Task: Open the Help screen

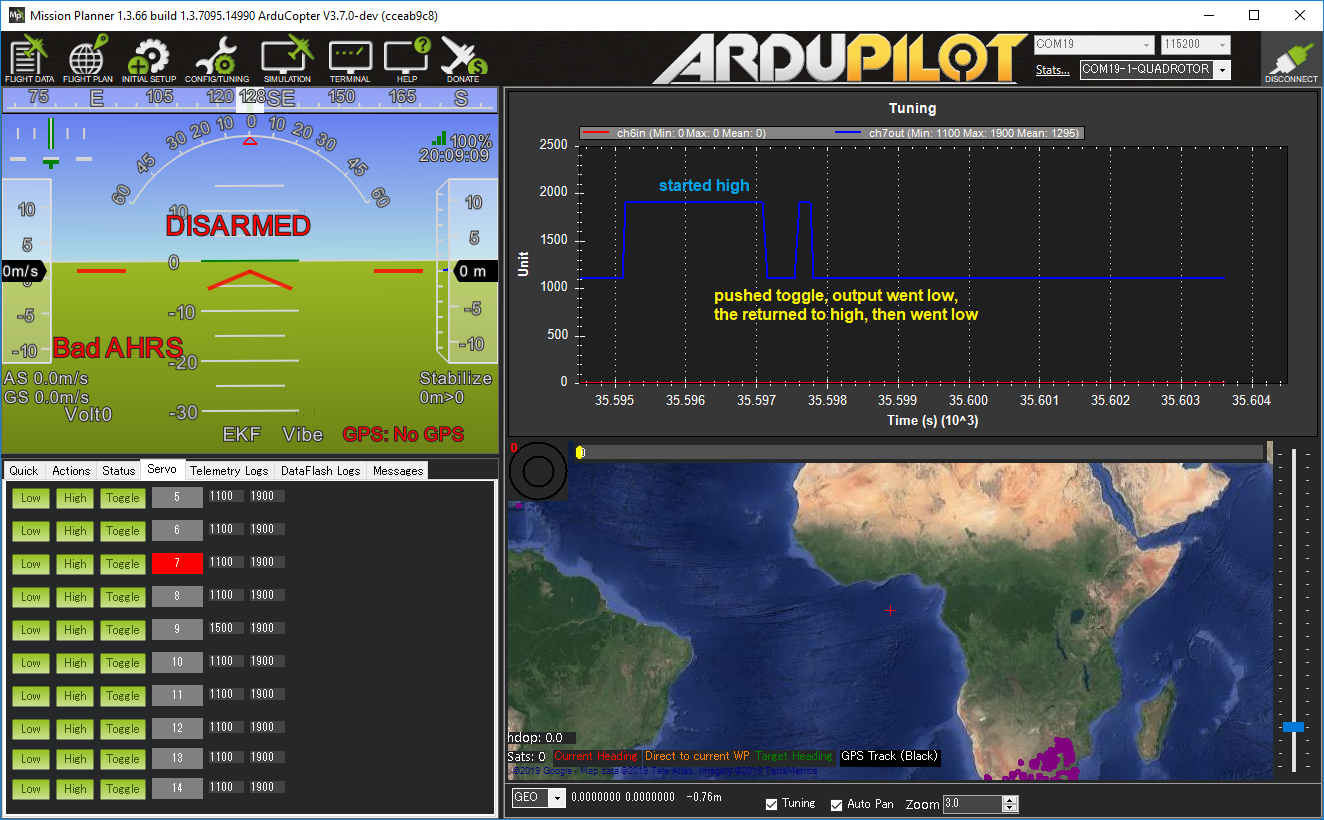Action: (x=407, y=60)
